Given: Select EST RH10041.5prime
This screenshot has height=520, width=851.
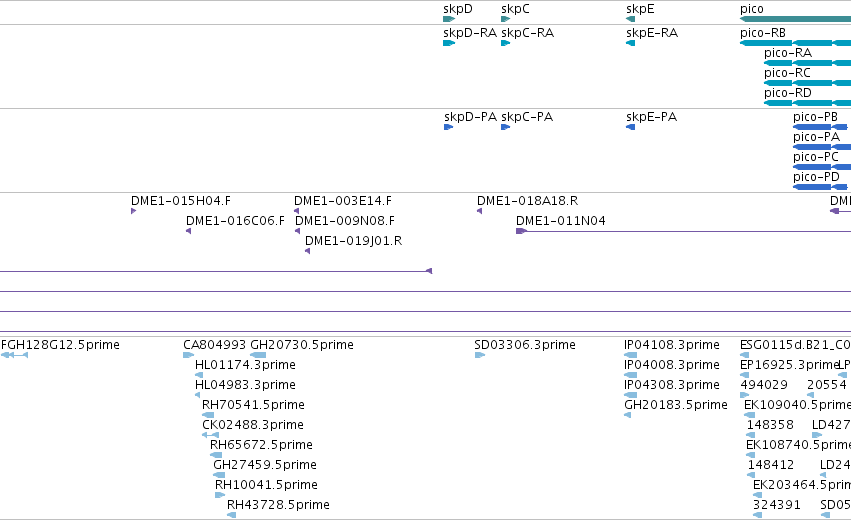Looking at the screenshot, I should point(220,496).
